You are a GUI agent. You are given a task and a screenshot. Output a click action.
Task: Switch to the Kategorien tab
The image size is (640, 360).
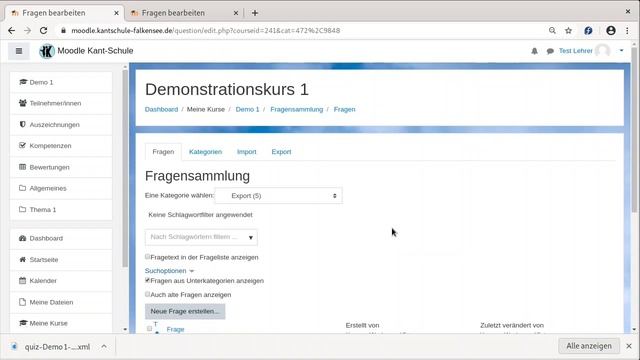coord(205,152)
